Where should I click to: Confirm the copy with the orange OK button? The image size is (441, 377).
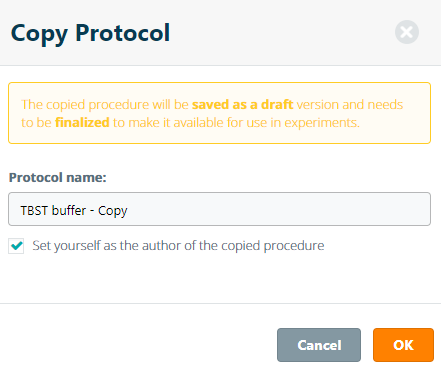[x=403, y=345]
